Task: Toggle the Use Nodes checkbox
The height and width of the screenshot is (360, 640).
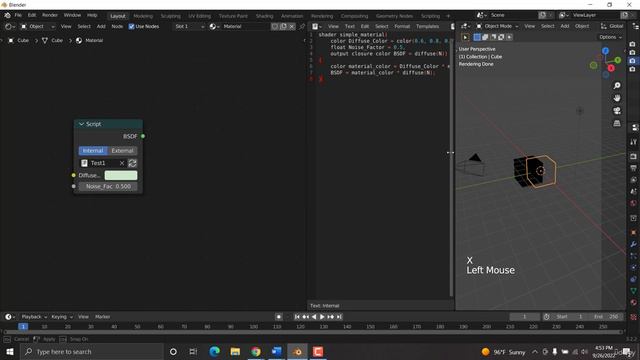Action: pyautogui.click(x=131, y=27)
